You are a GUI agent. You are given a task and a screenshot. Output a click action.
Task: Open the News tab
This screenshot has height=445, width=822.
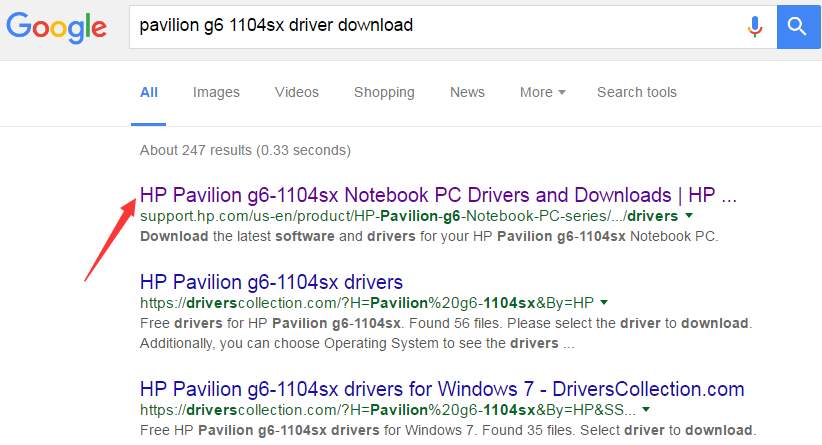point(467,92)
